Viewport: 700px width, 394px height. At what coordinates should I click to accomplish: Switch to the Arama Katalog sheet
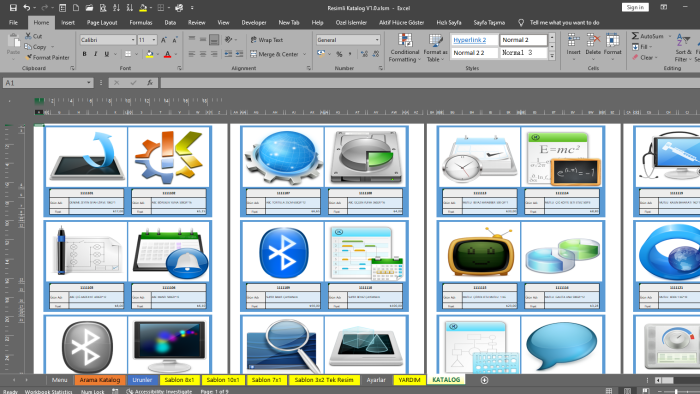(x=100, y=380)
